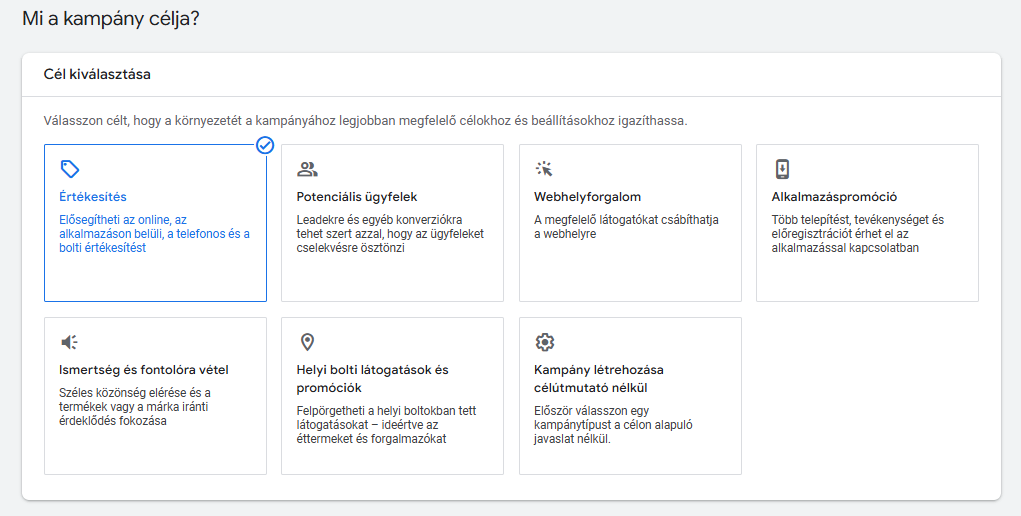
Task: Click the gear icon for campaign without guidance
Action: [544, 342]
